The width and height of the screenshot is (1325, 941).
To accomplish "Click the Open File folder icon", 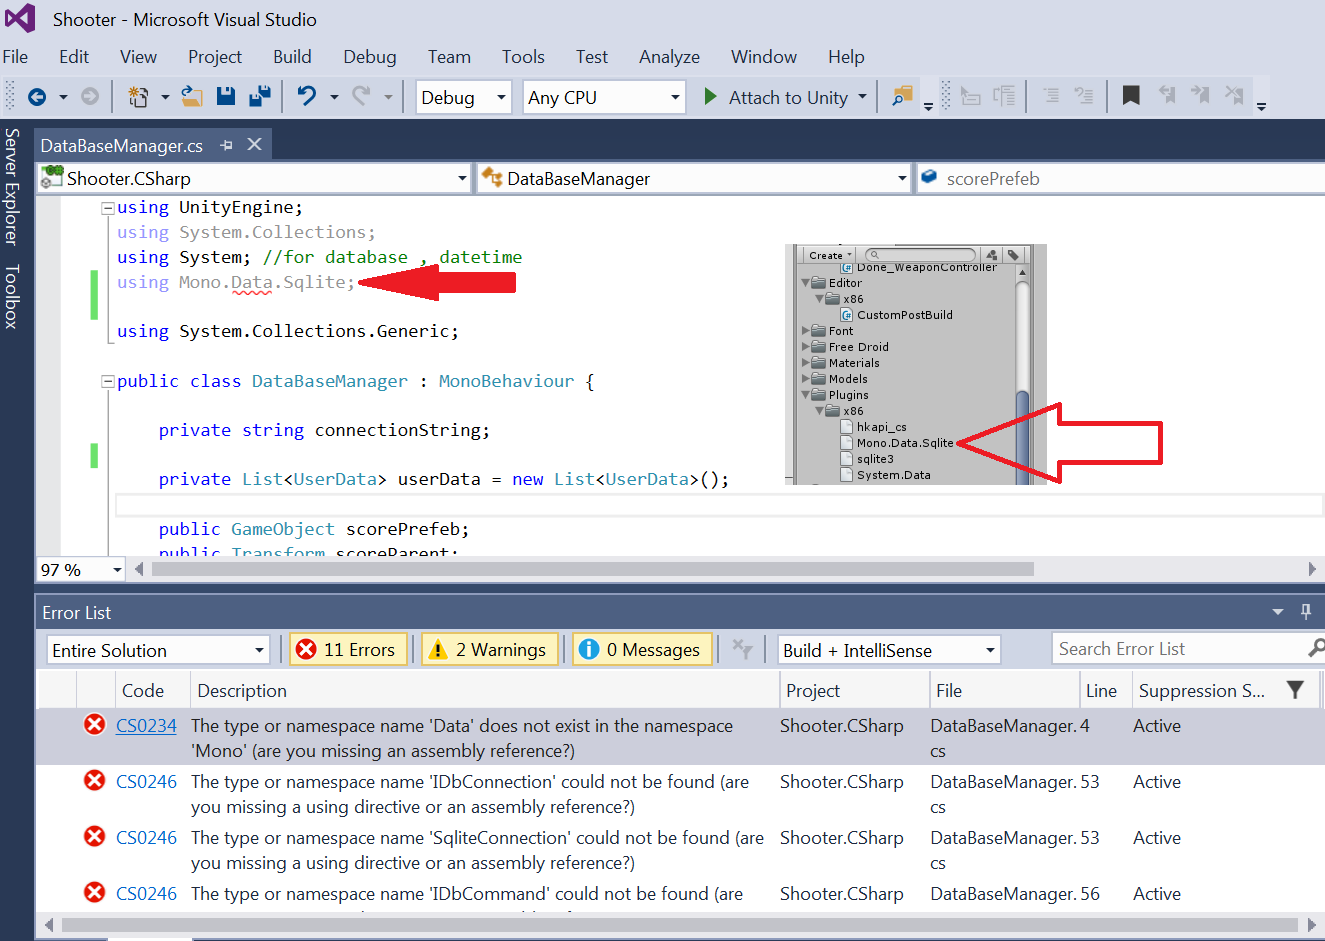I will pyautogui.click(x=192, y=97).
